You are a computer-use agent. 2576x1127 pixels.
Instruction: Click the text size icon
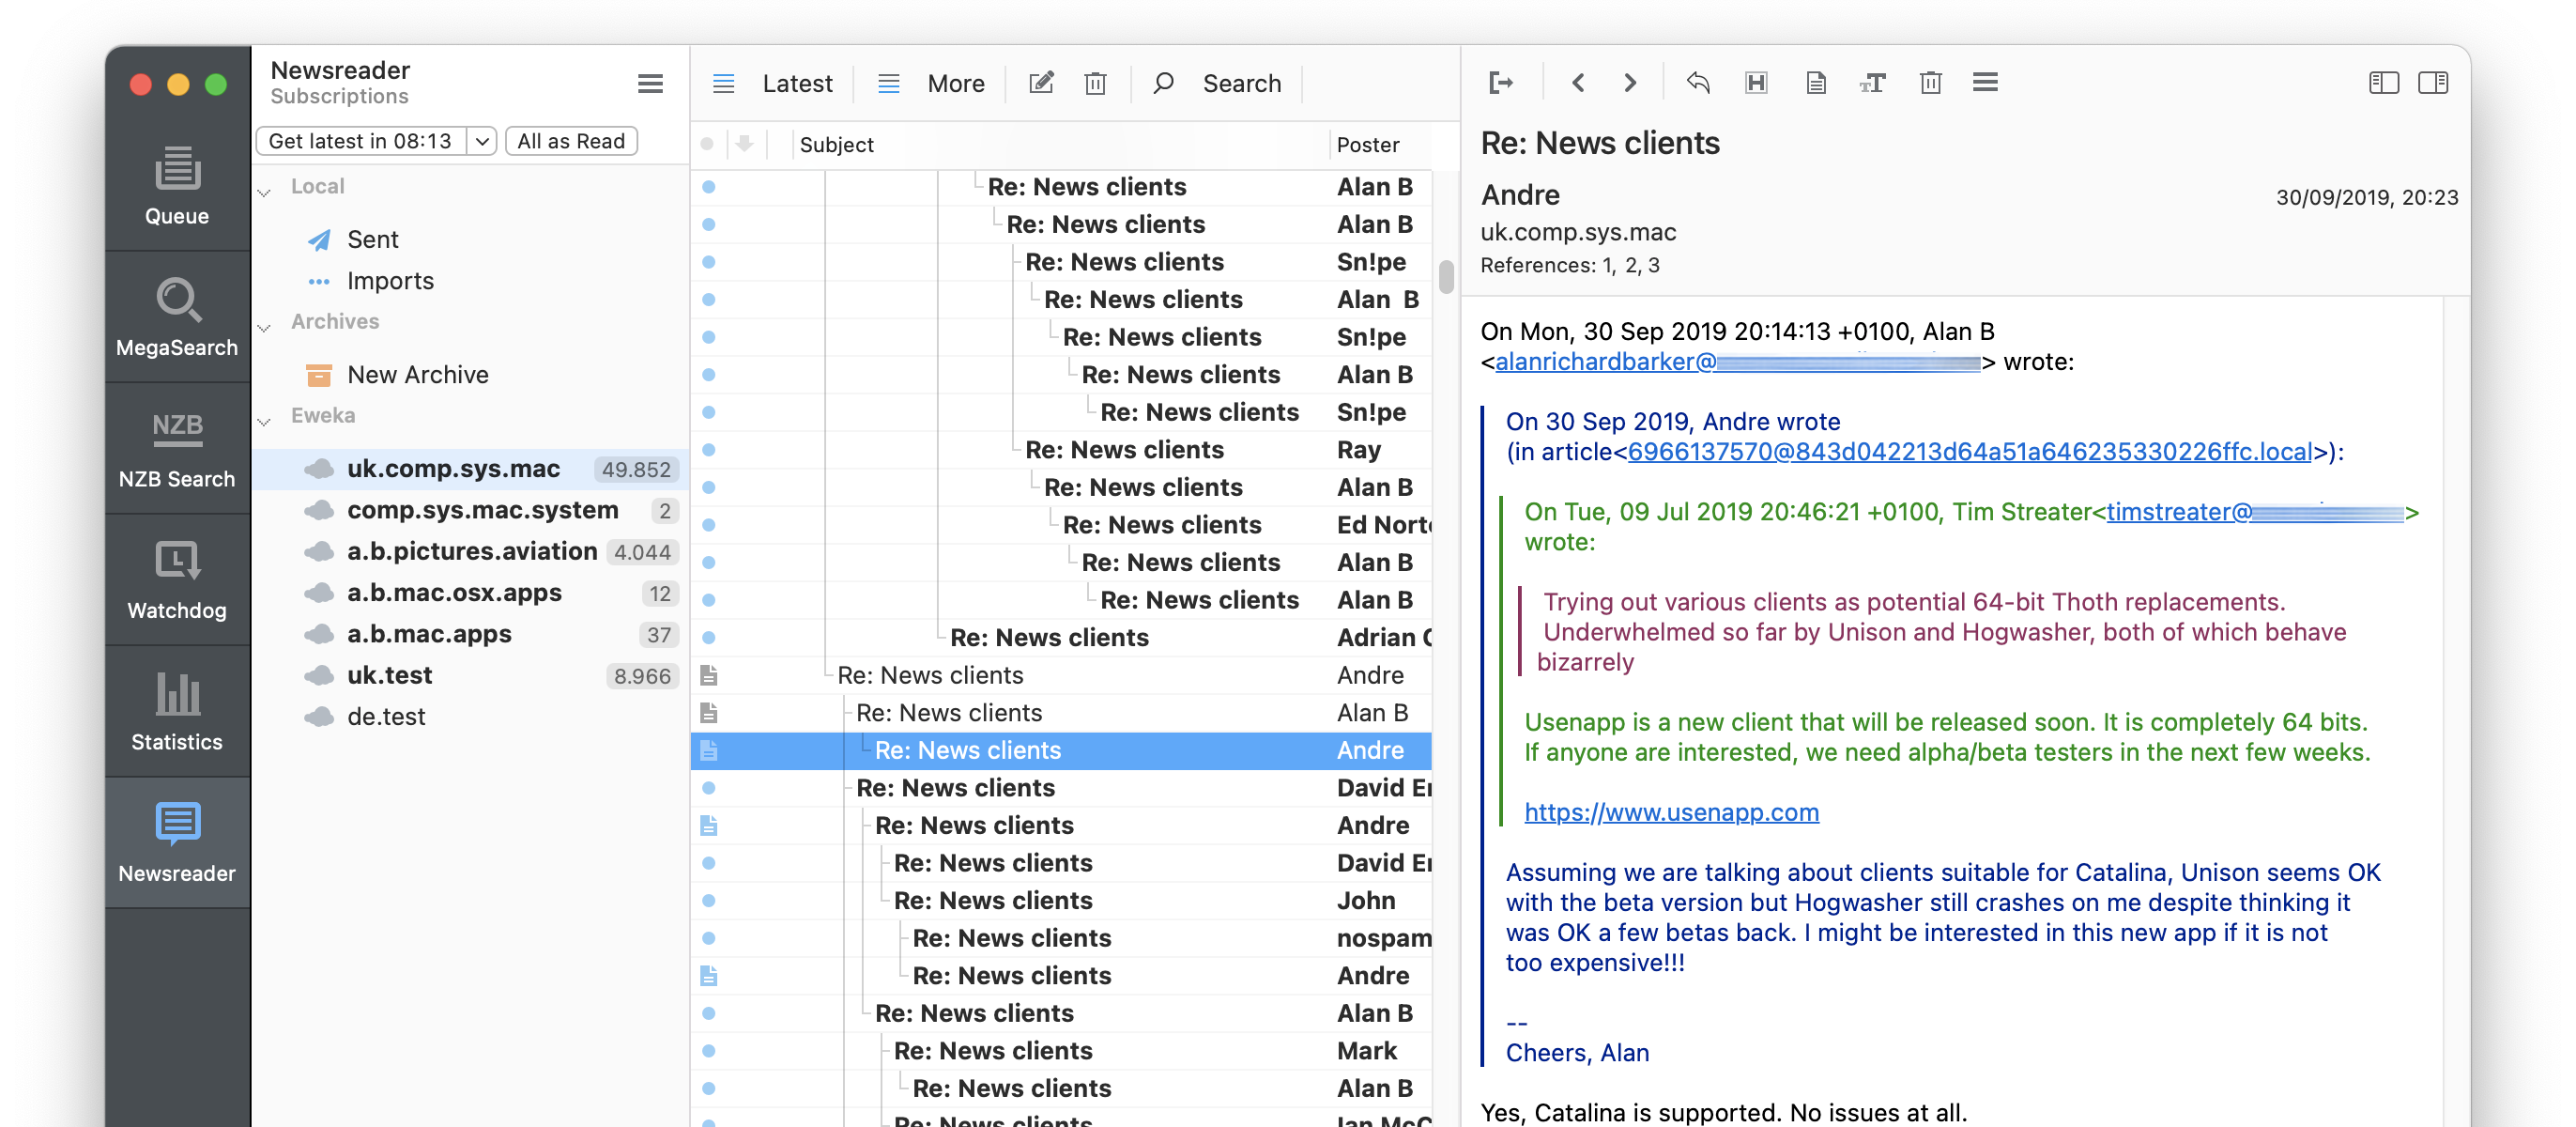pos(1872,83)
